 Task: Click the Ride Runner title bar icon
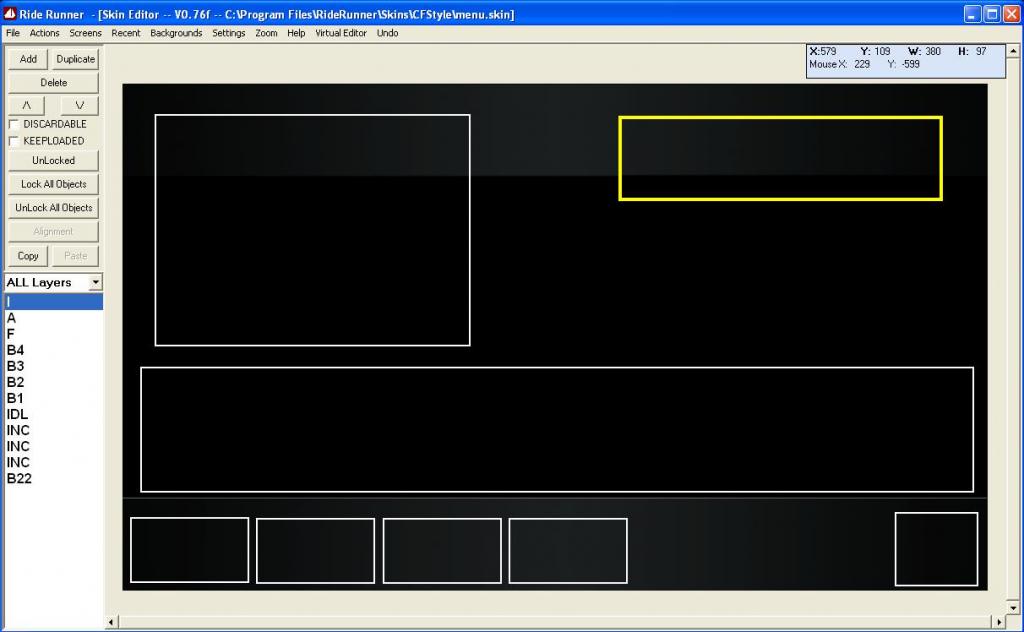click(10, 13)
